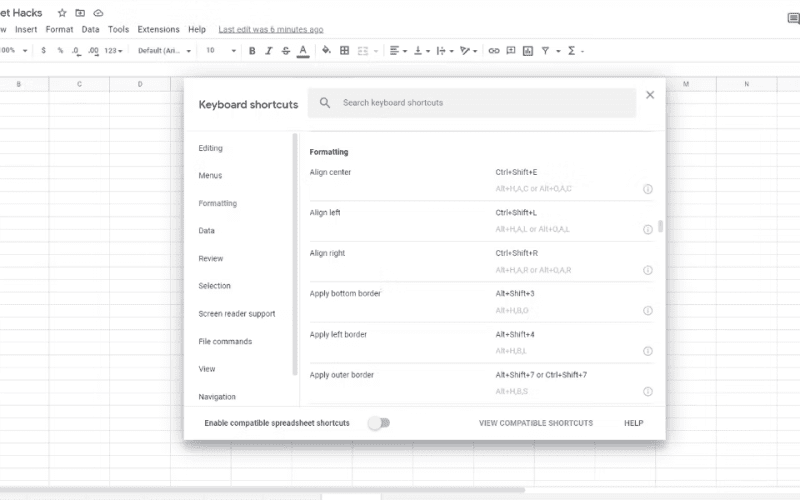Open the Tools menu
This screenshot has width=800, height=500.
[x=118, y=29]
